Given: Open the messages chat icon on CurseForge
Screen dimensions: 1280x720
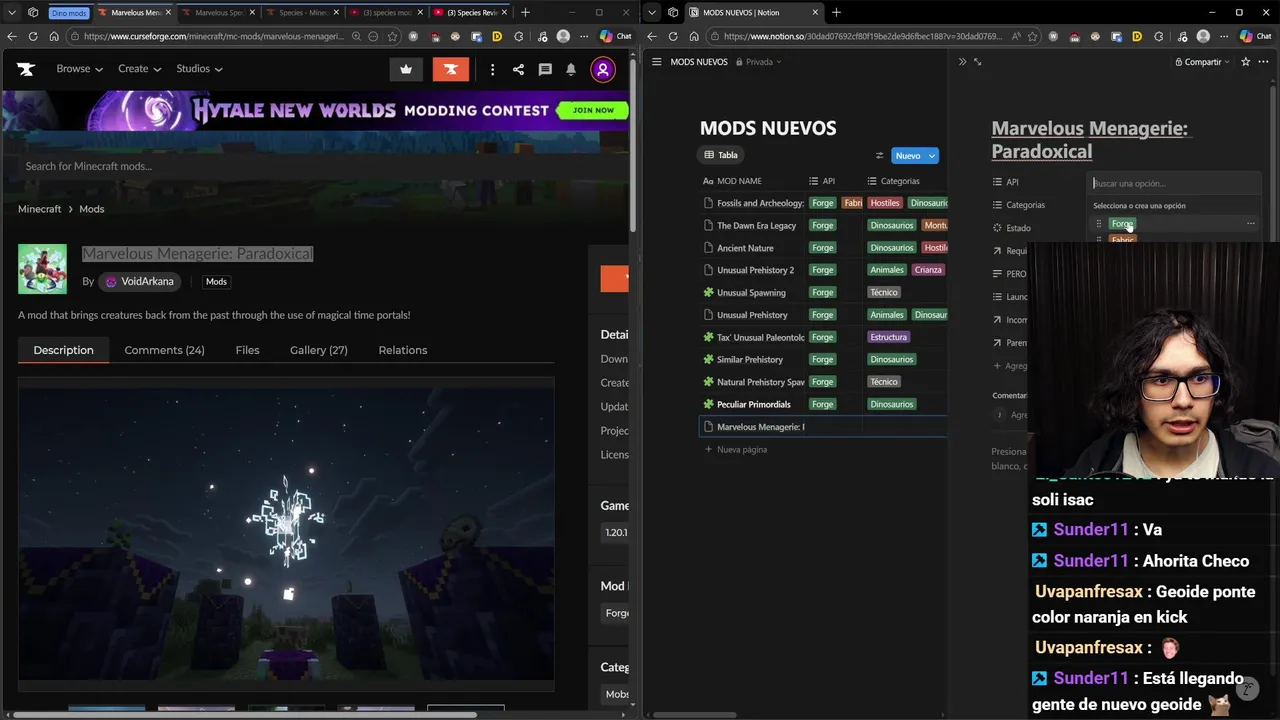Looking at the screenshot, I should (x=545, y=69).
